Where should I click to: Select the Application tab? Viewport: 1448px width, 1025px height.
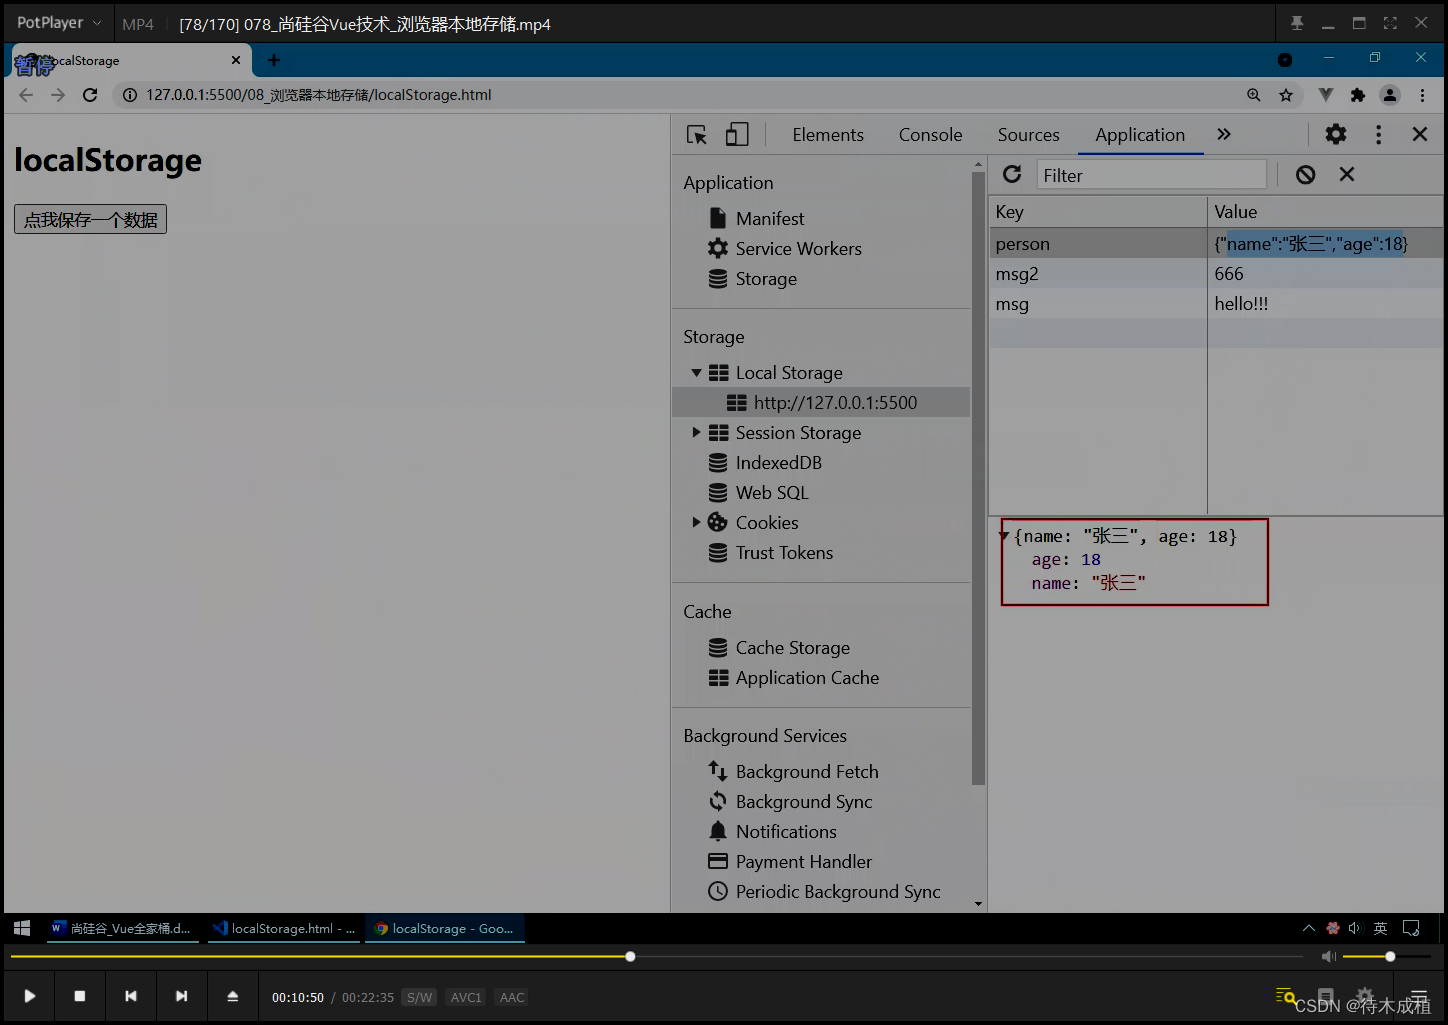[1140, 135]
